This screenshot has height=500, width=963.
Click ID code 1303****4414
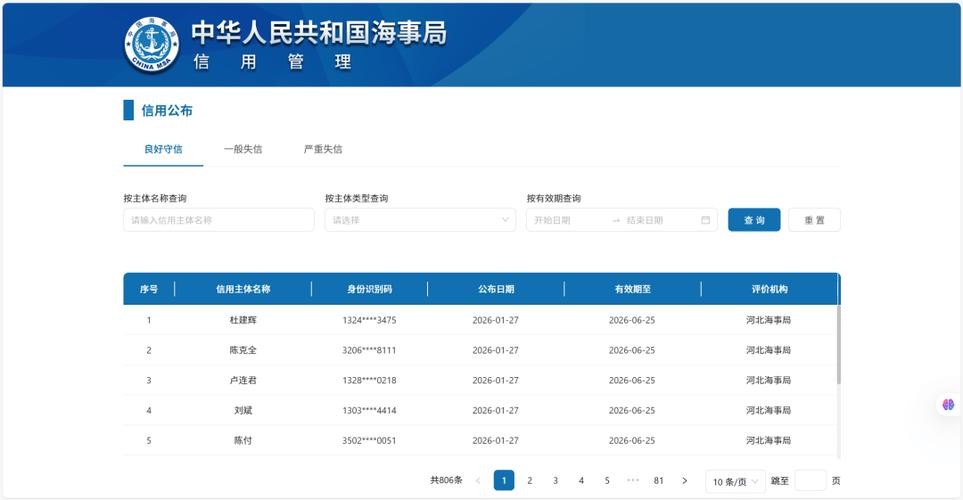pos(369,410)
